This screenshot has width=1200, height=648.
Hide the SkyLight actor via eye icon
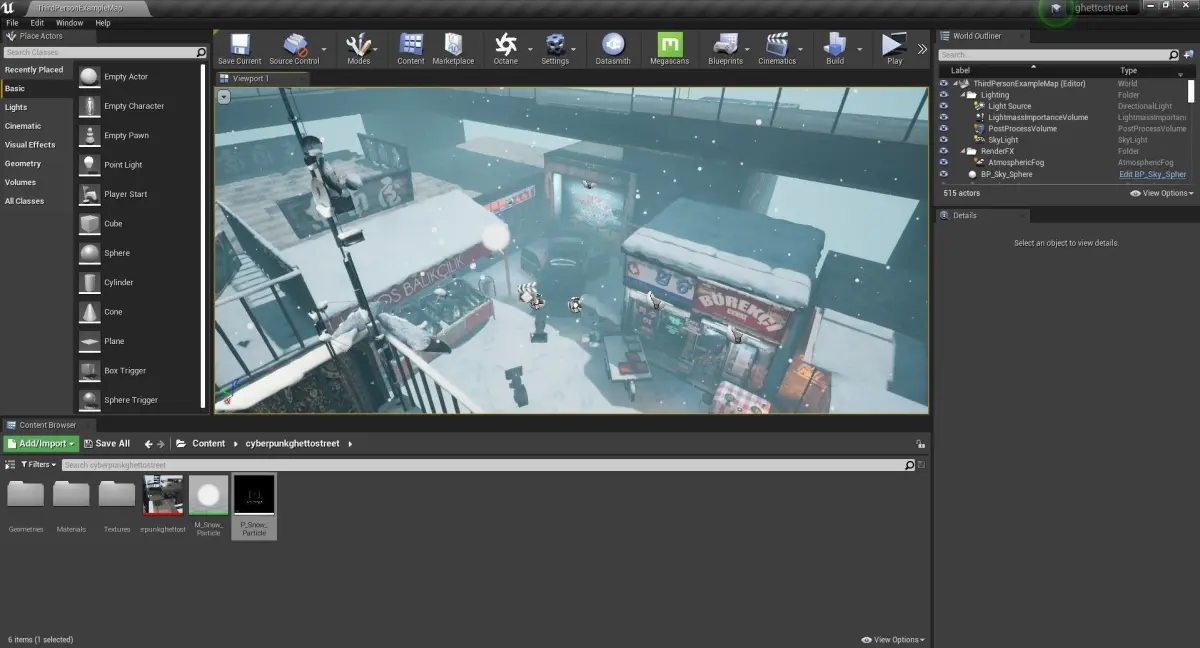(x=943, y=140)
